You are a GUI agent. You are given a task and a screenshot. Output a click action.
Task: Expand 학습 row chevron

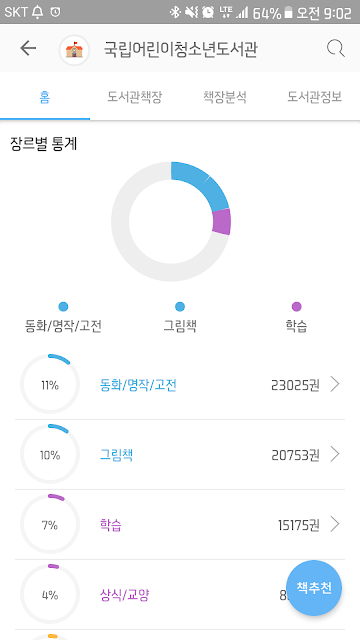[x=335, y=524]
